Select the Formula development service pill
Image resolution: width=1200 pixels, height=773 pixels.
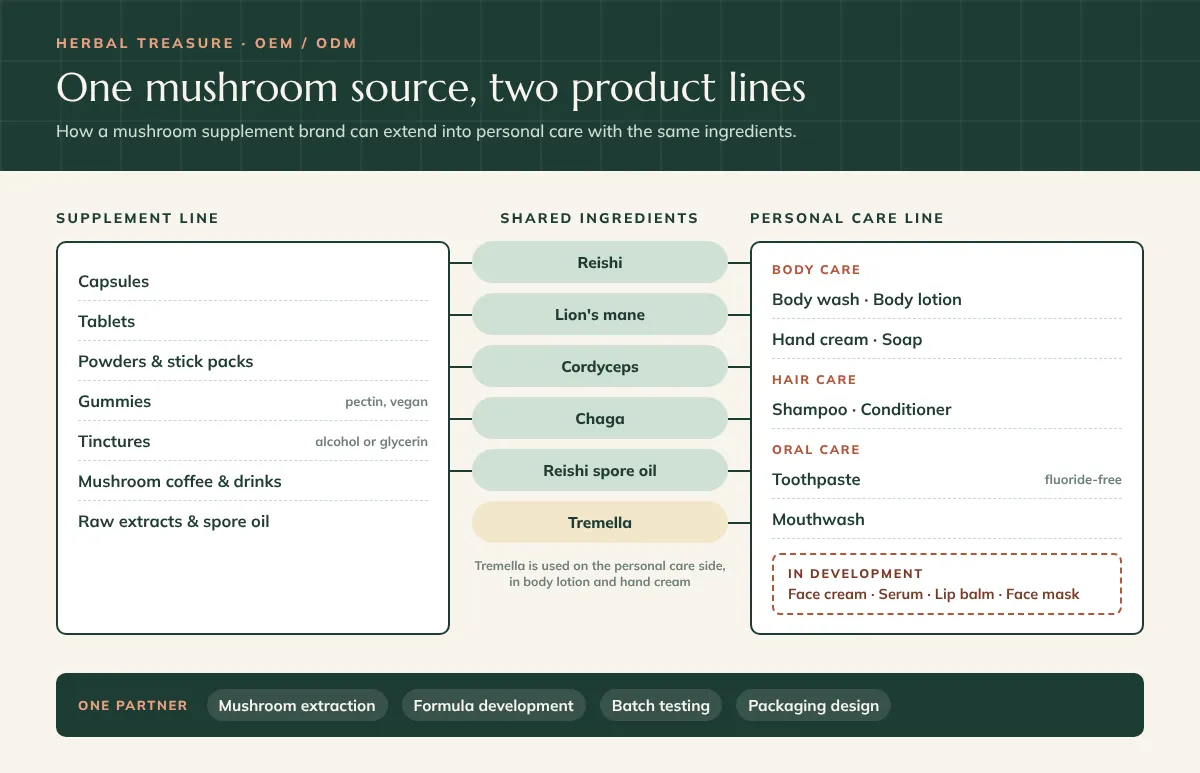coord(494,706)
